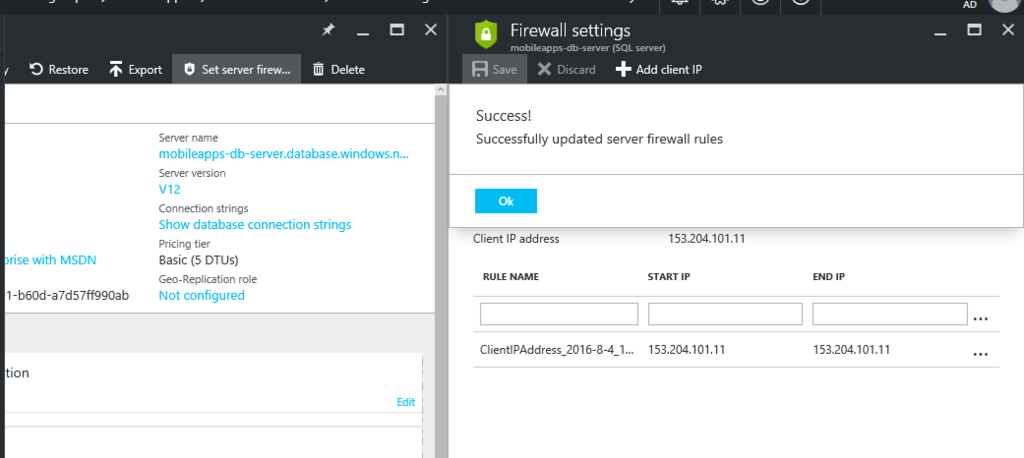
Task: Open the mobileapps-db-server.database.windows.n... link
Action: pos(284,154)
